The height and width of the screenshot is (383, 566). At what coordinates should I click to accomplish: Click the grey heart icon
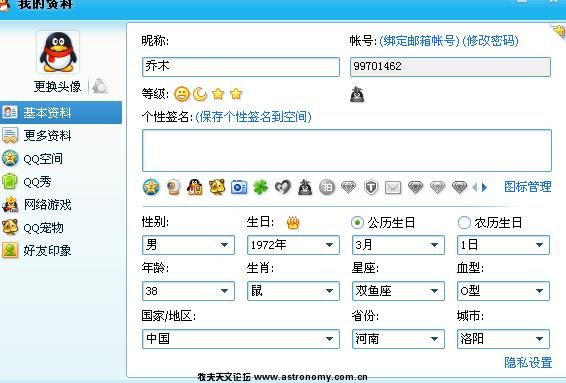pos(283,187)
